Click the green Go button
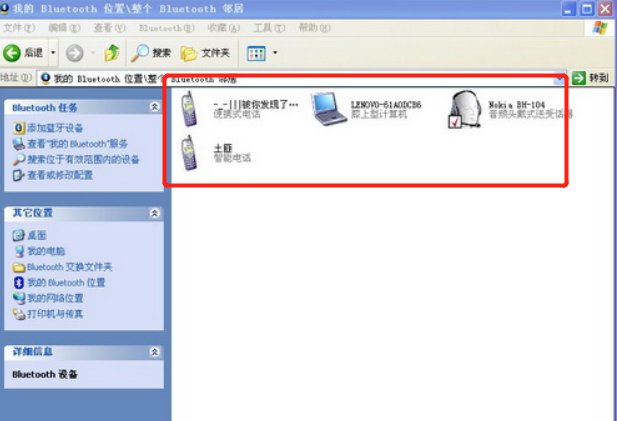This screenshot has height=421, width=617. pyautogui.click(x=590, y=78)
